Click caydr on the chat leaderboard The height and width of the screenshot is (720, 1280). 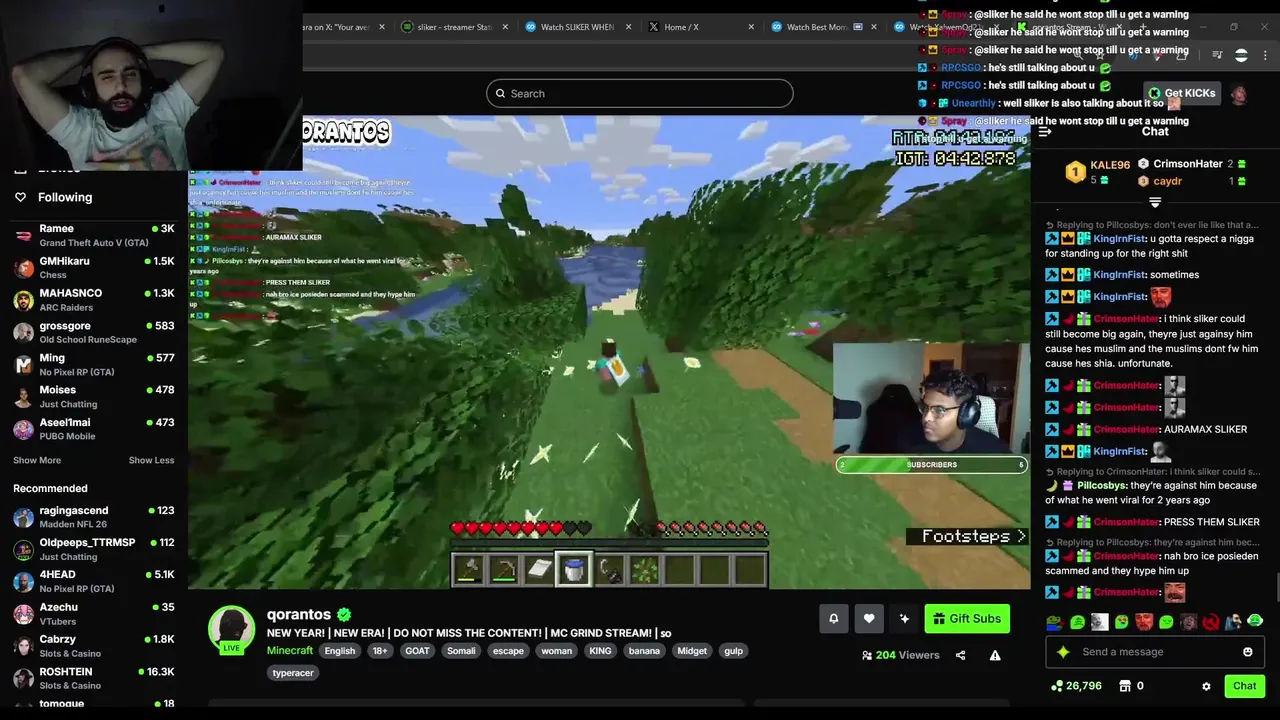[1168, 181]
